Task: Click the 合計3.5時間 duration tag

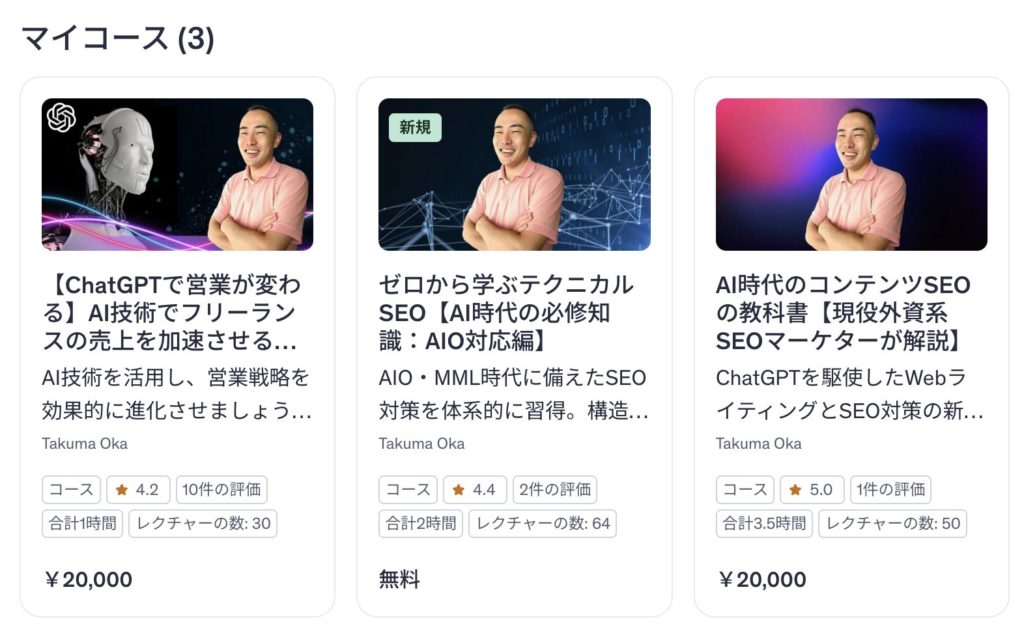Action: [x=764, y=523]
